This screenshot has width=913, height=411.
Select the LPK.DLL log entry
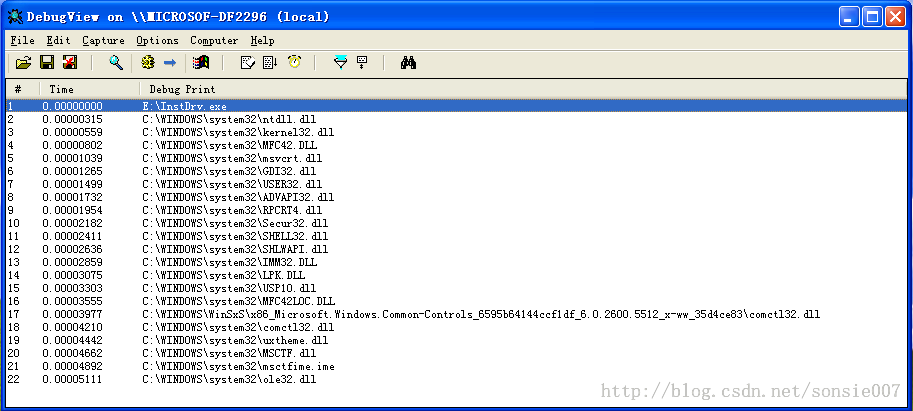pyautogui.click(x=456, y=275)
